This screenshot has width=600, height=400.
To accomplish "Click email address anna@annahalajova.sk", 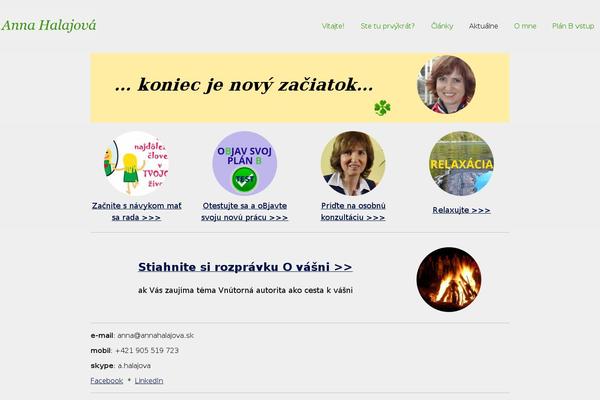I will (155, 335).
